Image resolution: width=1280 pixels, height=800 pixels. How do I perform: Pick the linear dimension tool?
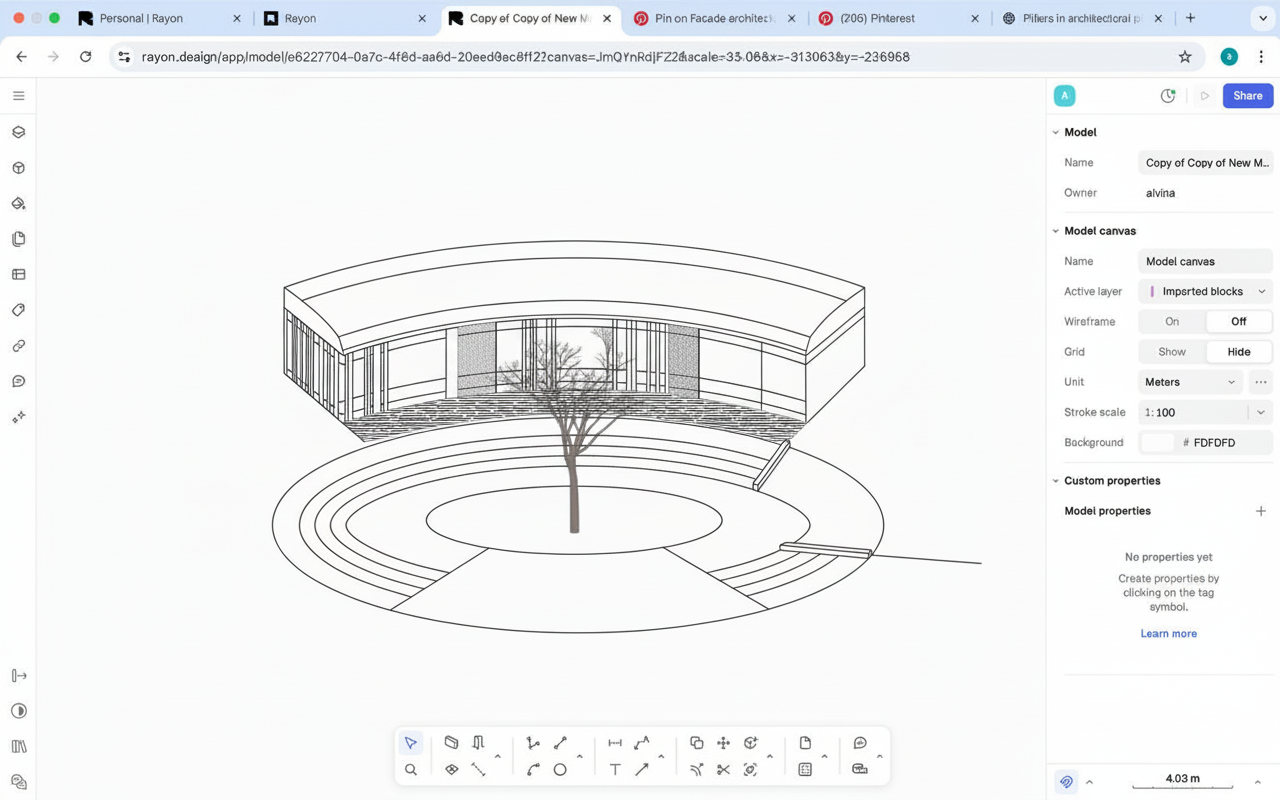[x=615, y=743]
